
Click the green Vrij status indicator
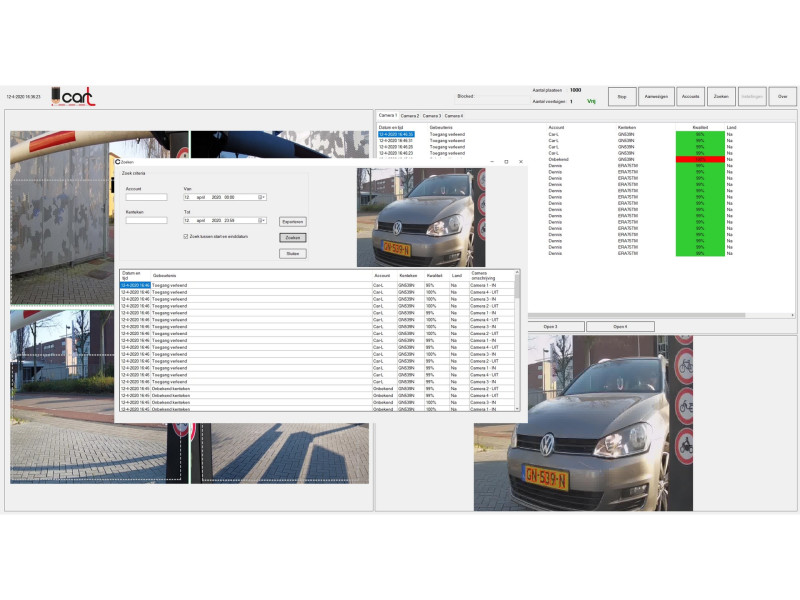591,101
